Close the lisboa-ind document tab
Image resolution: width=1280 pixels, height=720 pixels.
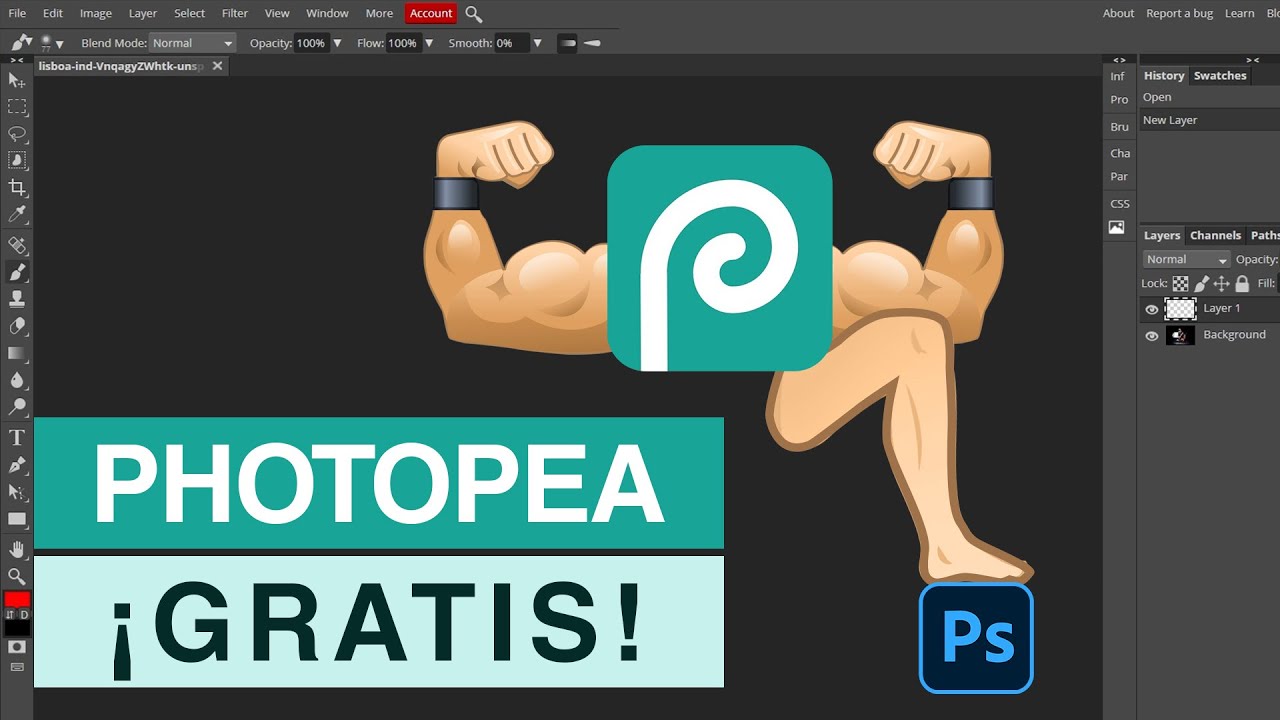[x=217, y=66]
